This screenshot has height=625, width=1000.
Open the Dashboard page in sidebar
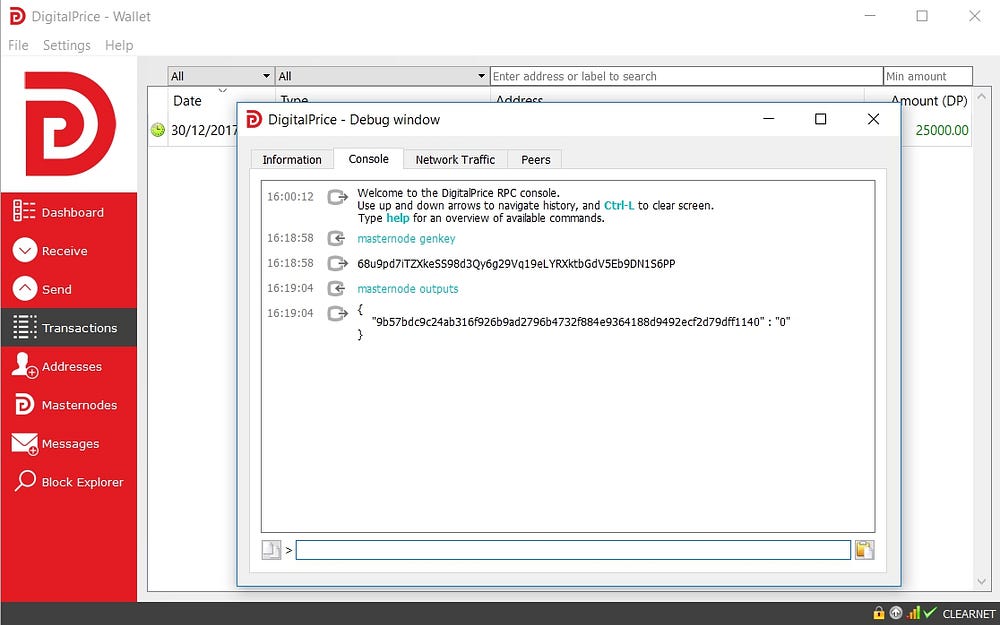pyautogui.click(x=68, y=212)
